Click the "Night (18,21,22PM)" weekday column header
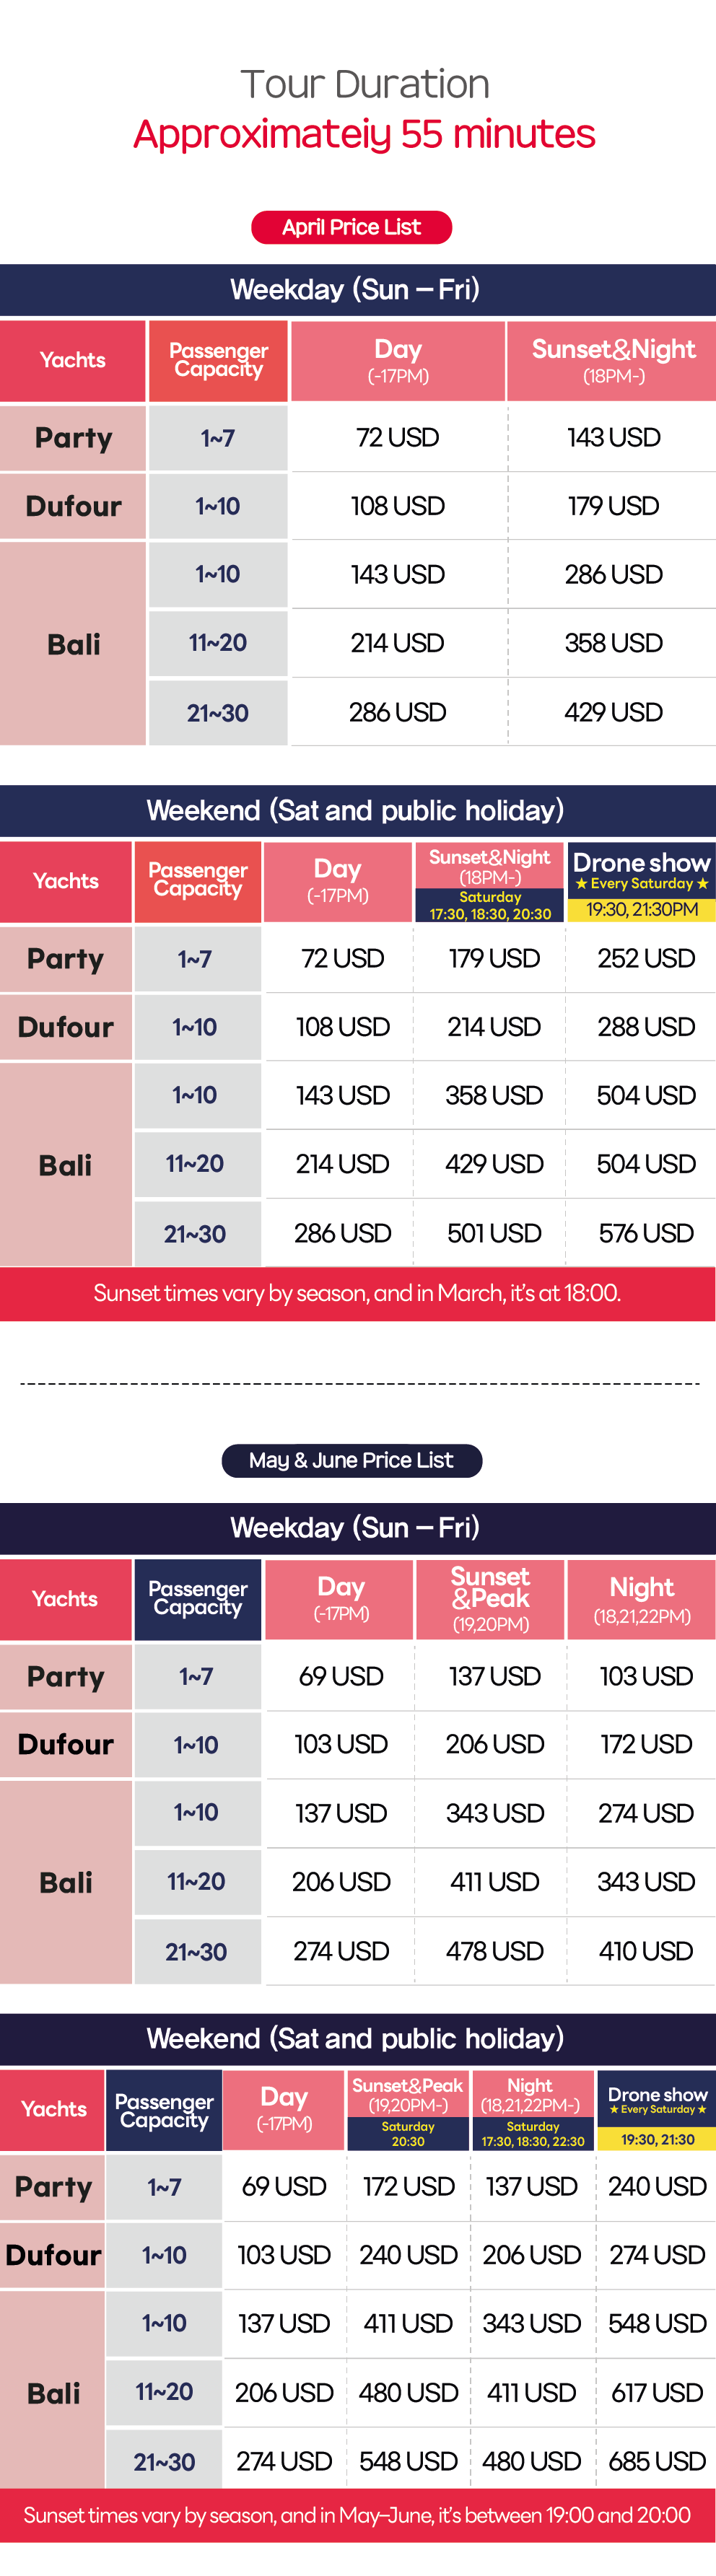 641,1598
